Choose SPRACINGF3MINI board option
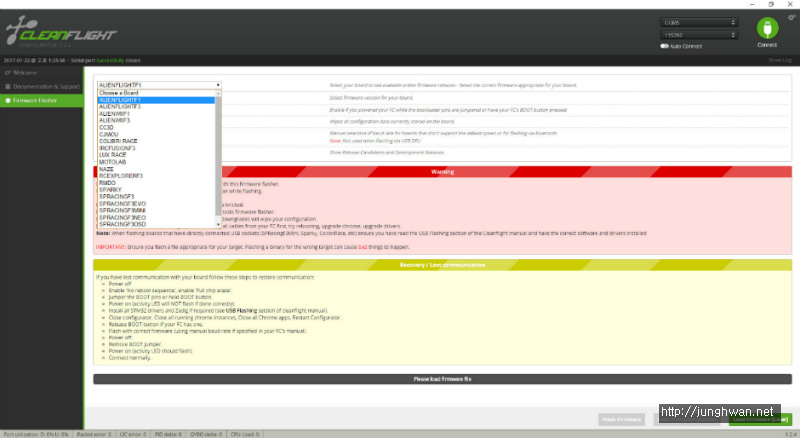The width and height of the screenshot is (800, 438). (x=156, y=210)
